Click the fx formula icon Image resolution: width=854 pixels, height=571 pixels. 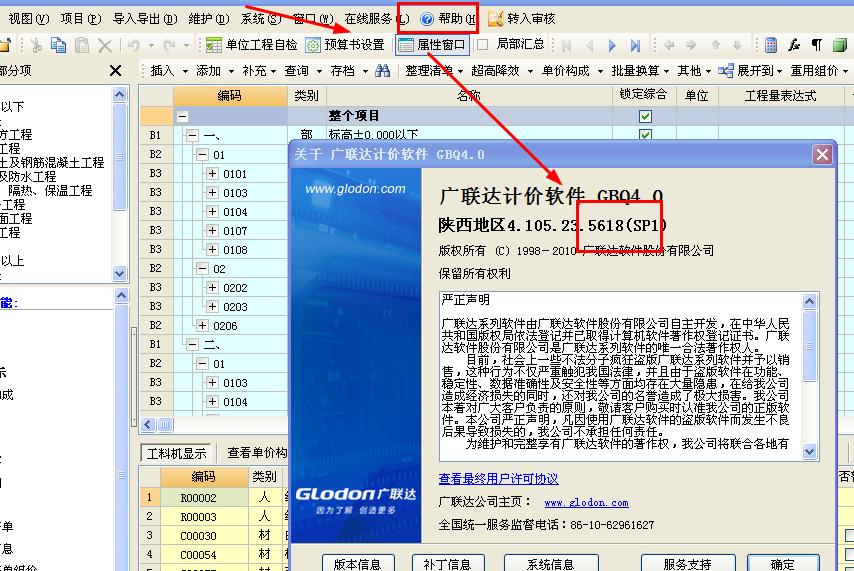point(794,45)
